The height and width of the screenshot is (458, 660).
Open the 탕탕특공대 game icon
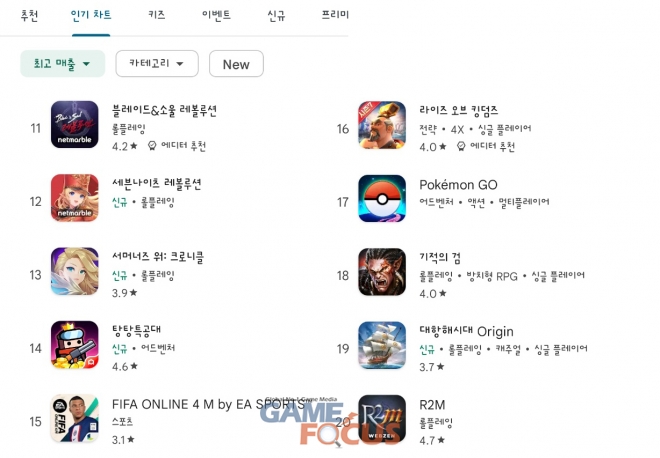[x=75, y=345]
